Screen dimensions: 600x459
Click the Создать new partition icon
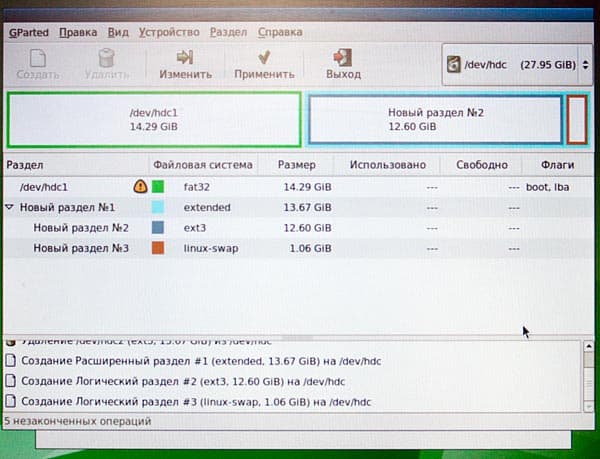(x=38, y=58)
